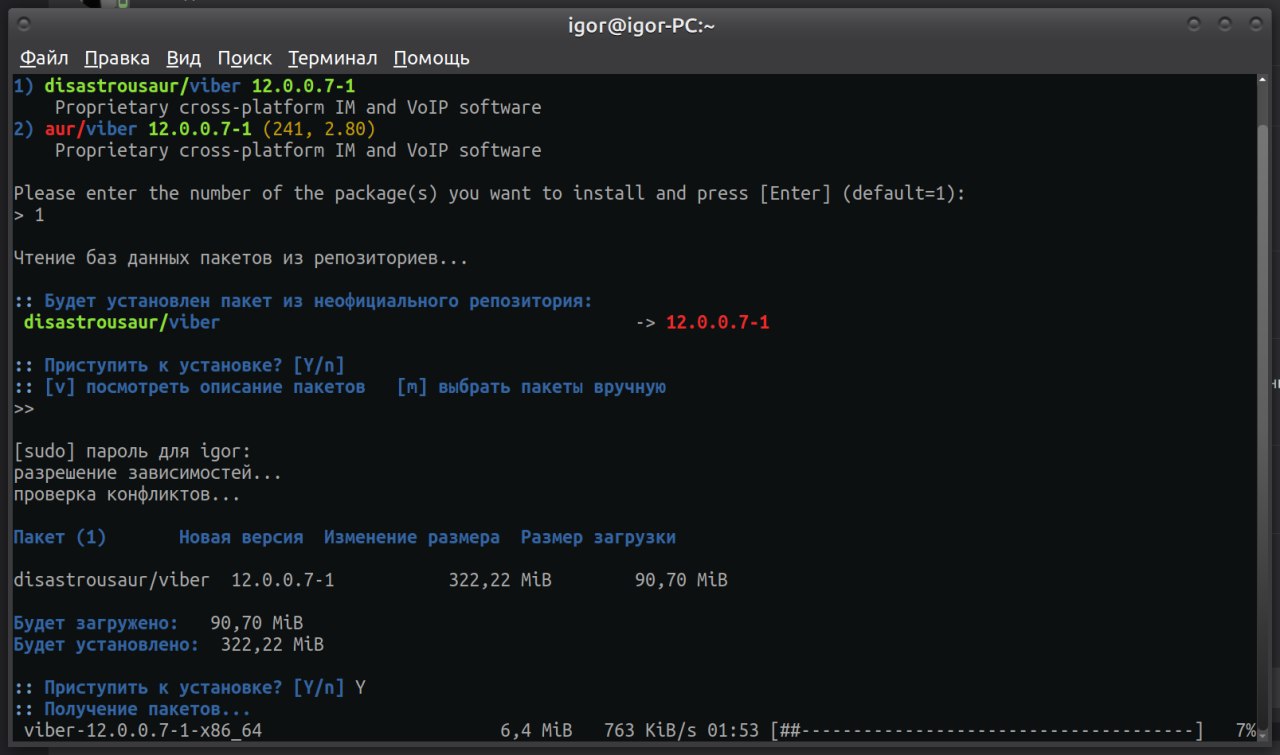The height and width of the screenshot is (755, 1280).
Task: Click the window title igor@igor-PC:~
Action: pyautogui.click(x=640, y=25)
